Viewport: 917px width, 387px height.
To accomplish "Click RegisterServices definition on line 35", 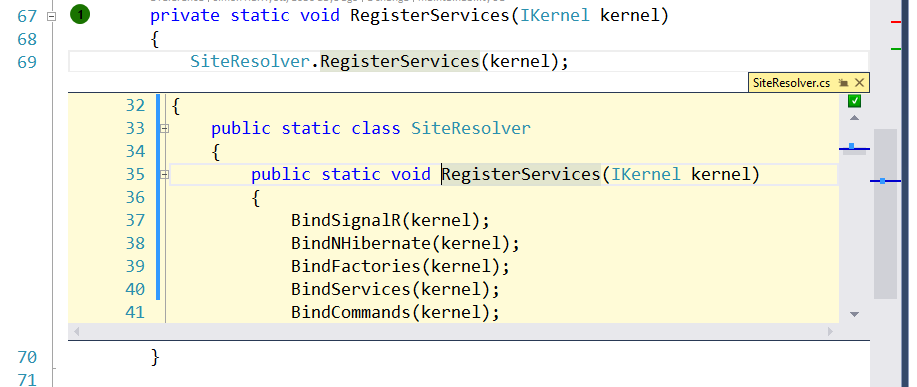I will coord(520,174).
